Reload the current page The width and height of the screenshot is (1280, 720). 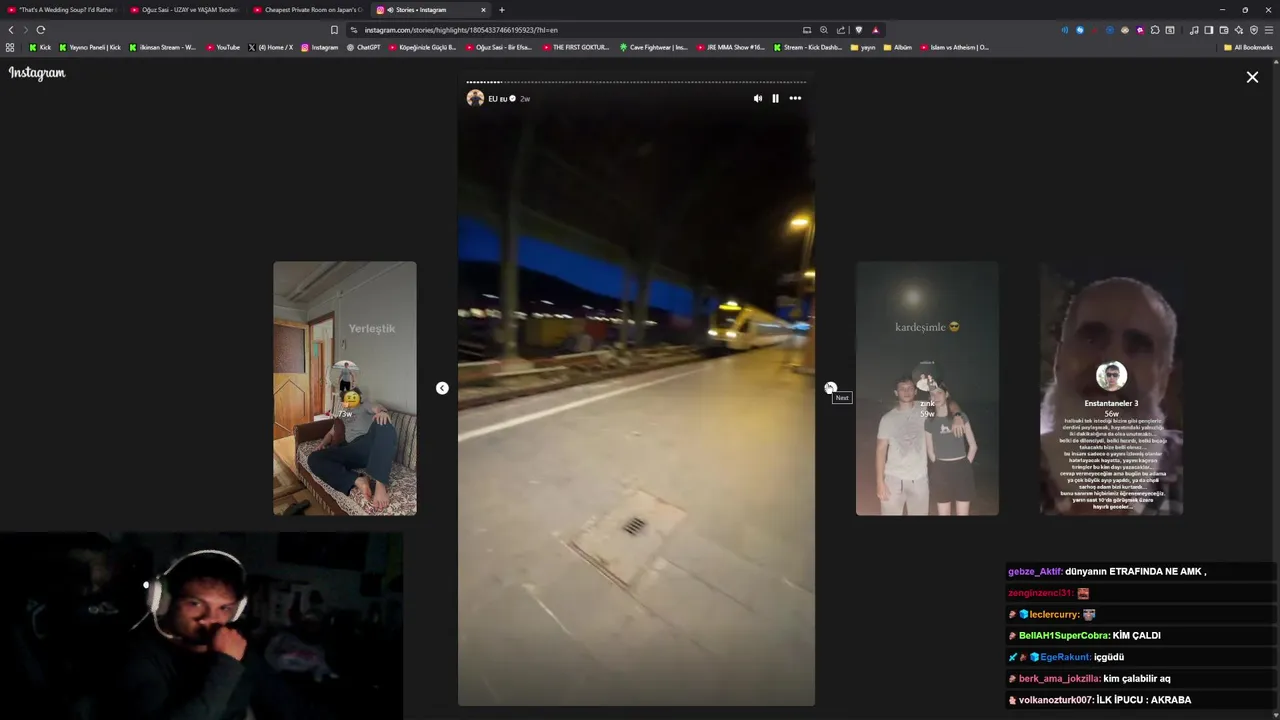tap(40, 30)
